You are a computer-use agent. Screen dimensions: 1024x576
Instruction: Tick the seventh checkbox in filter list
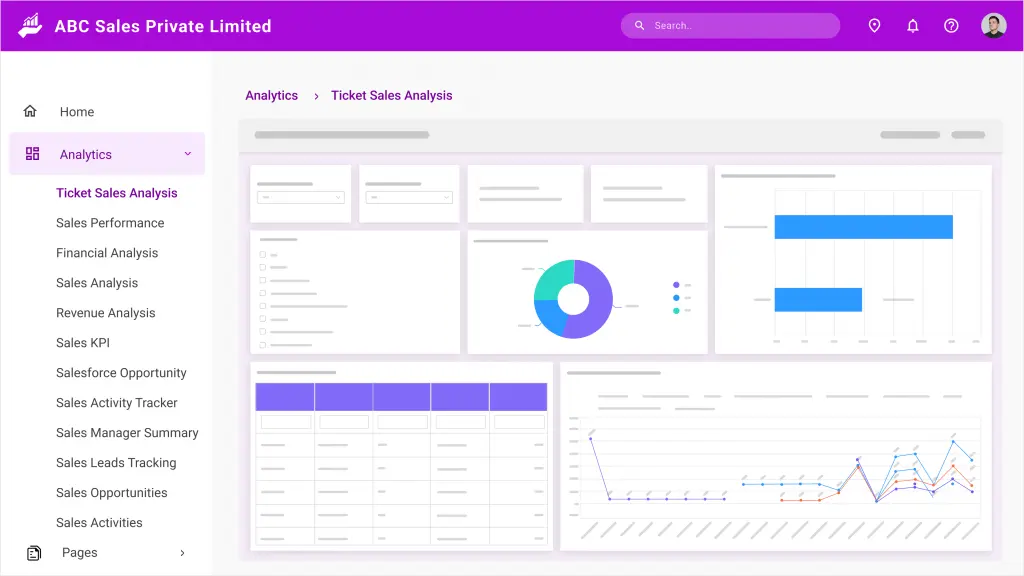click(263, 332)
